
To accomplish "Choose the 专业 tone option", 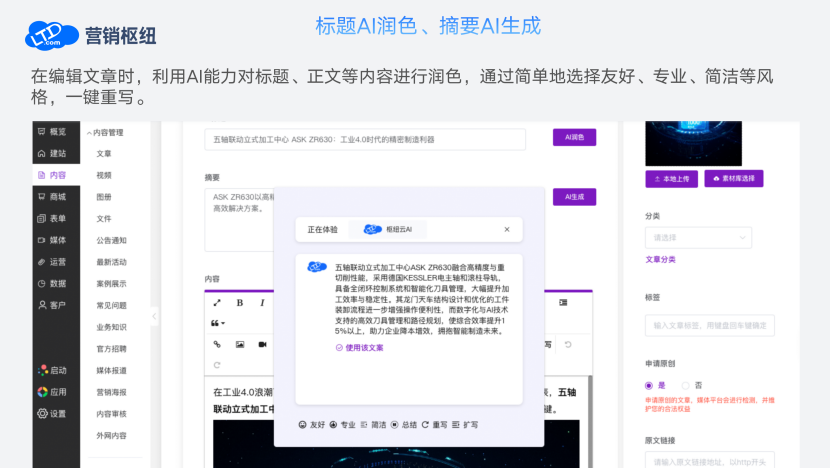I will (342, 425).
